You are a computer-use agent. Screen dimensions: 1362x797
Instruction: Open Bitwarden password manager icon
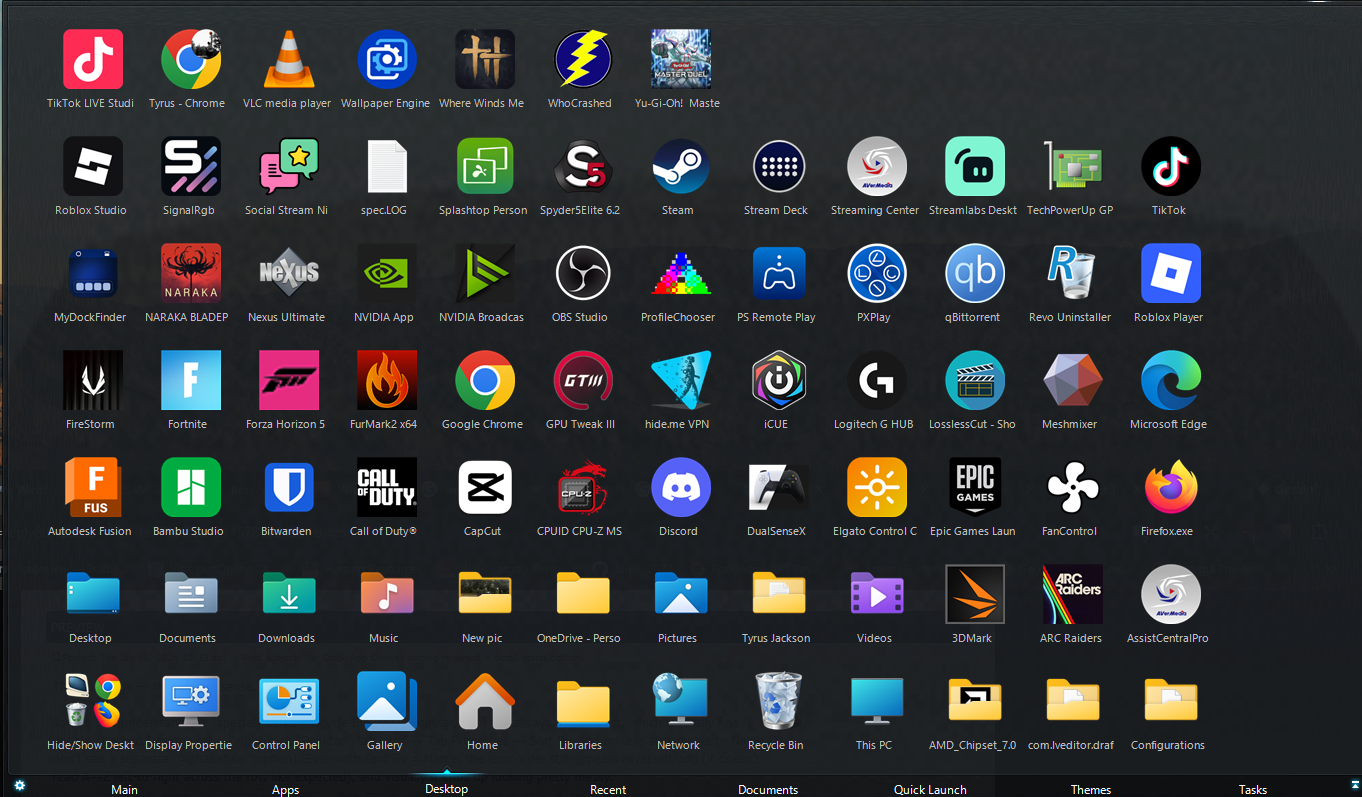pyautogui.click(x=286, y=488)
